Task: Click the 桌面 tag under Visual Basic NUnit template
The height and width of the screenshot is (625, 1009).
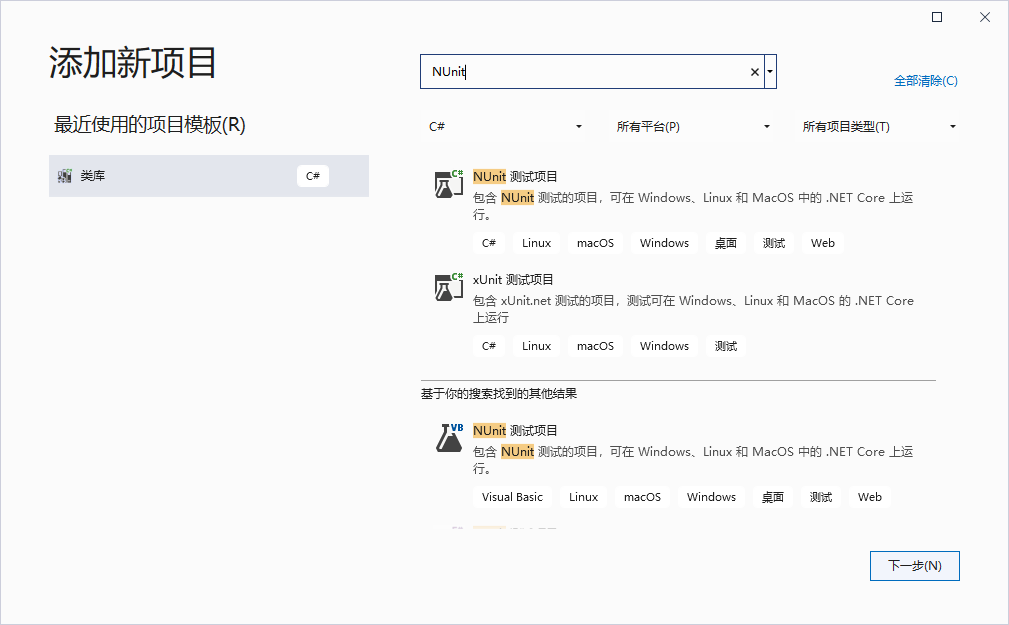Action: pos(772,497)
